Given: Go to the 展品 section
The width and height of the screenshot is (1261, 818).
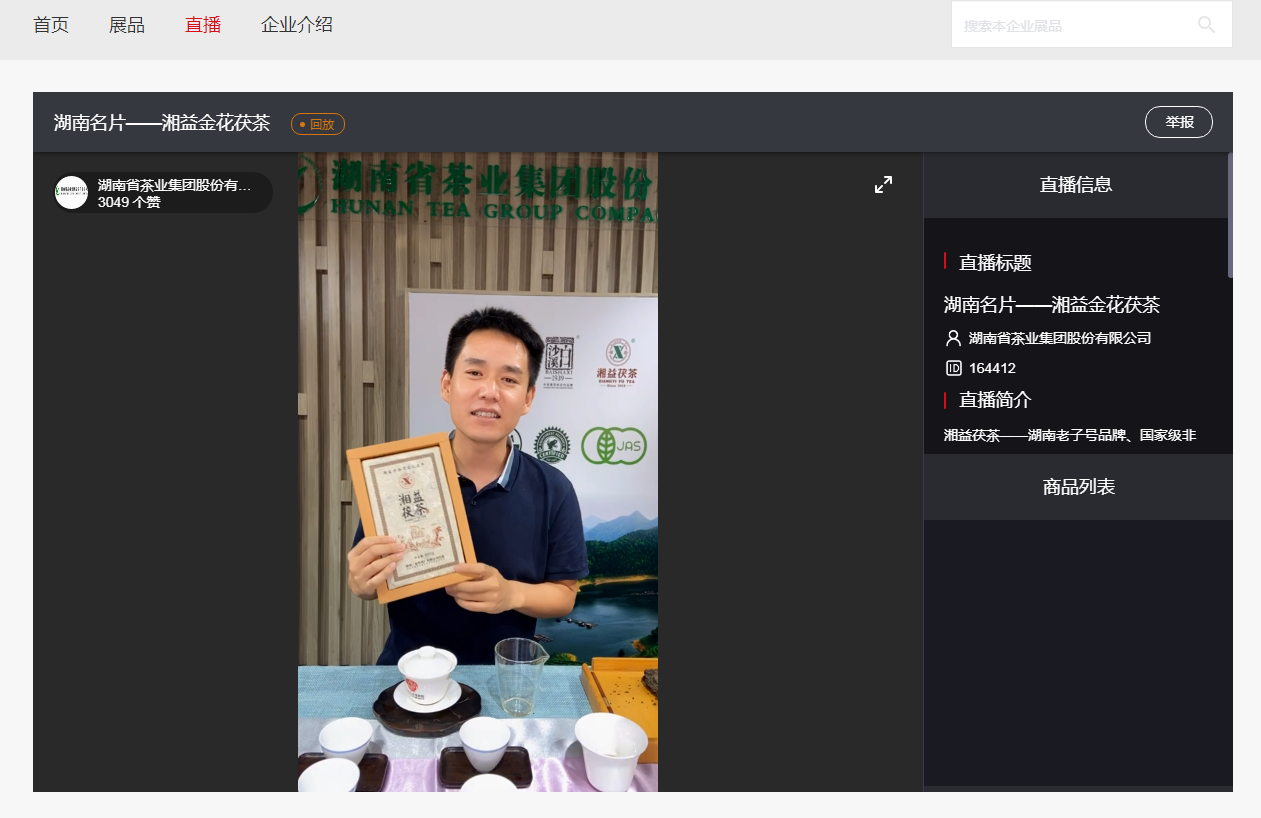Looking at the screenshot, I should coord(127,25).
